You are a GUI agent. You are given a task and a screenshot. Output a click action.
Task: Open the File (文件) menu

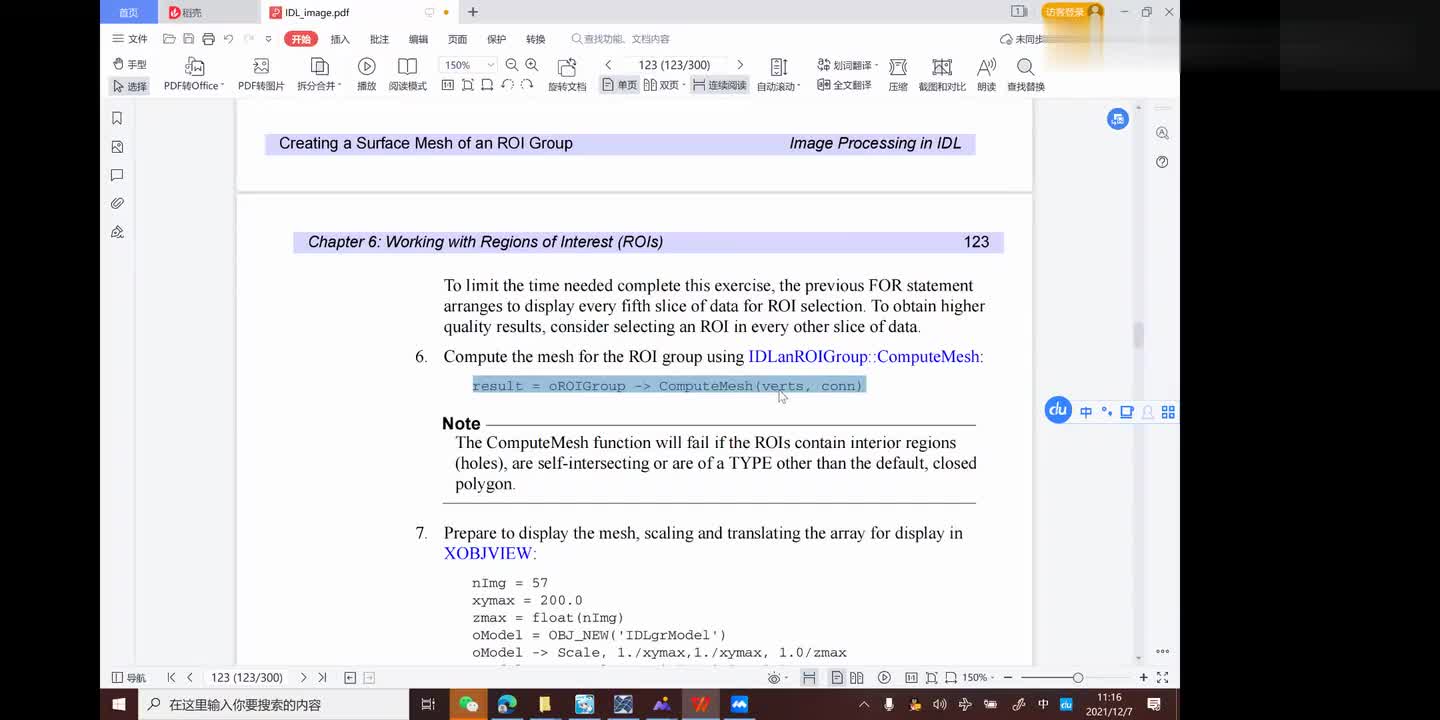pyautogui.click(x=130, y=39)
